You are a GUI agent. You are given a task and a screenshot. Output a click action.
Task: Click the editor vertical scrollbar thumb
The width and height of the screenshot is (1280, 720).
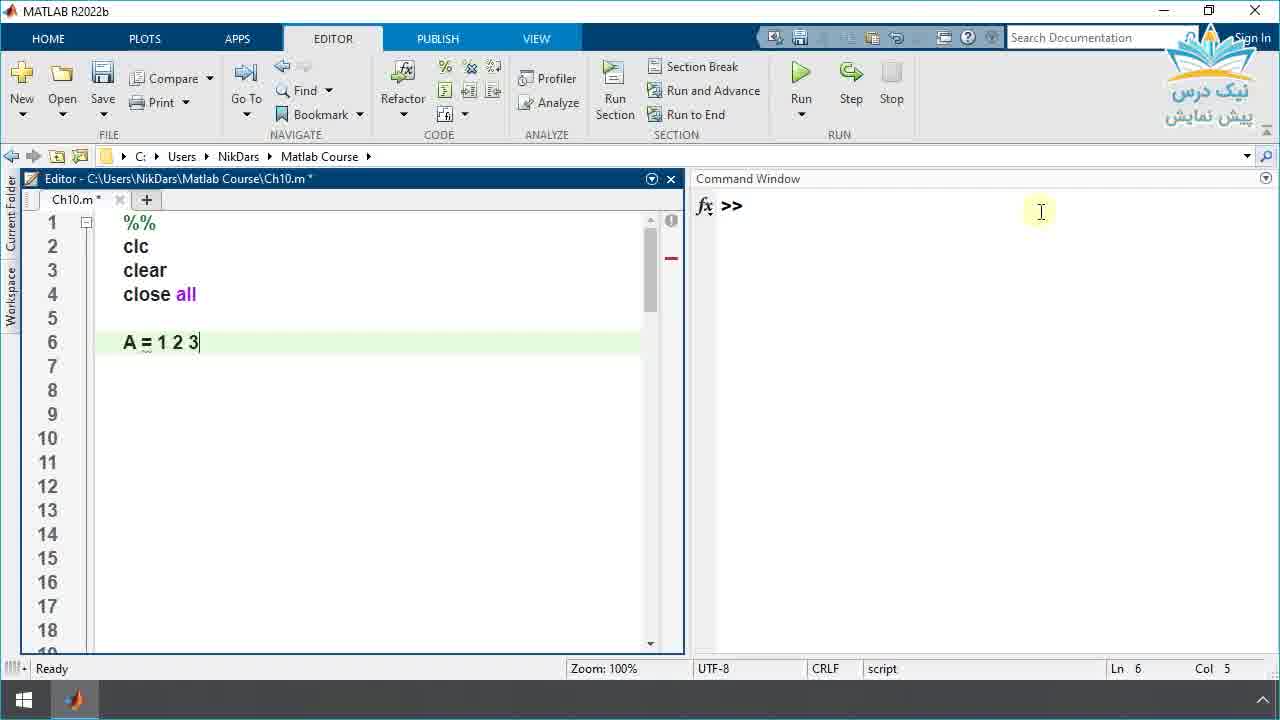point(651,270)
